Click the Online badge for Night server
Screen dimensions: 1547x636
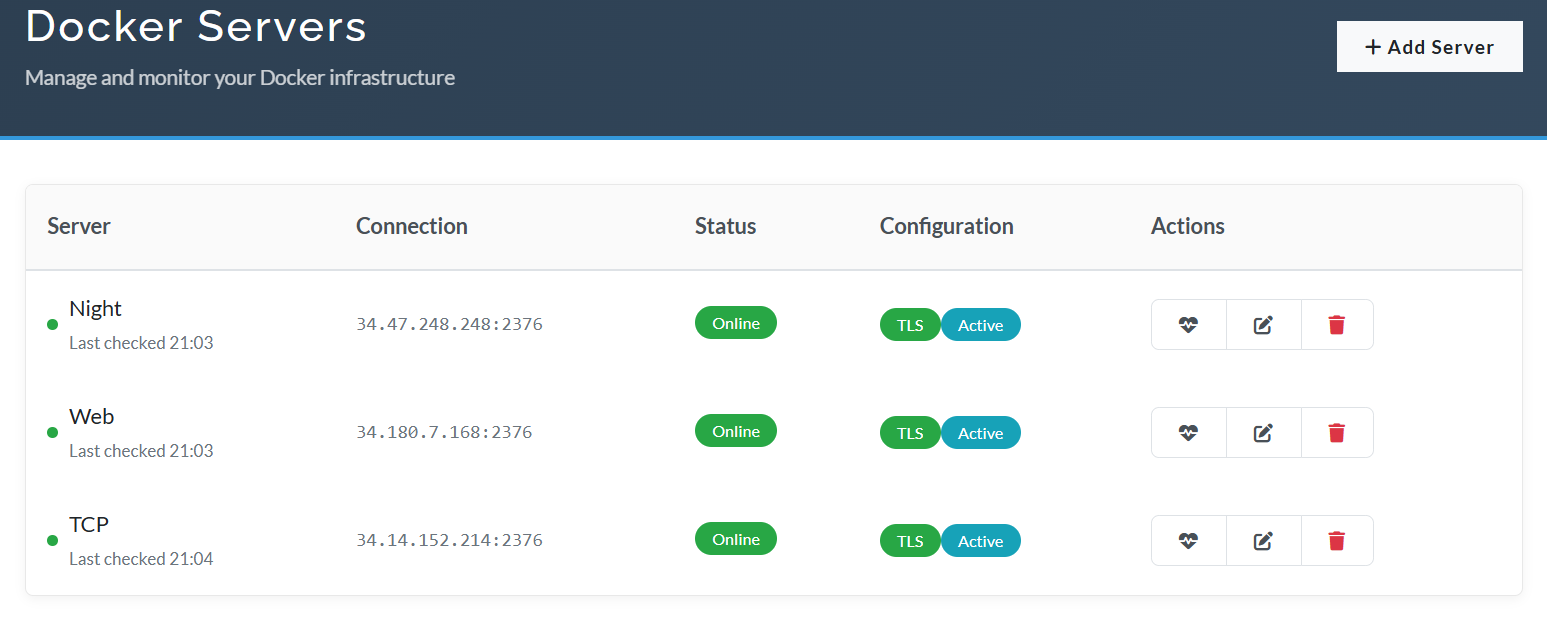coord(735,323)
